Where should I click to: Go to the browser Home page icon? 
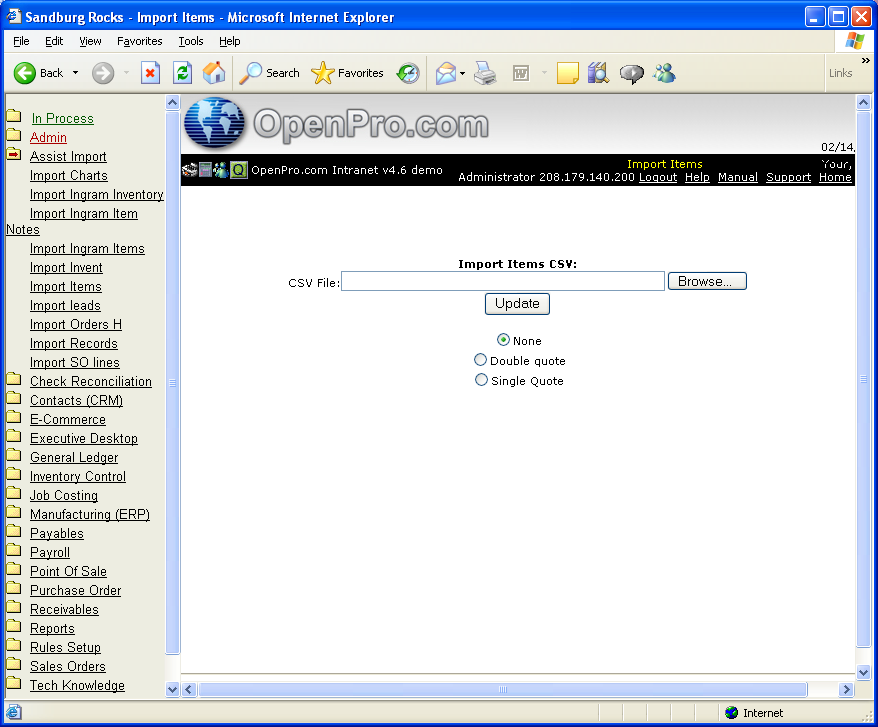click(214, 73)
